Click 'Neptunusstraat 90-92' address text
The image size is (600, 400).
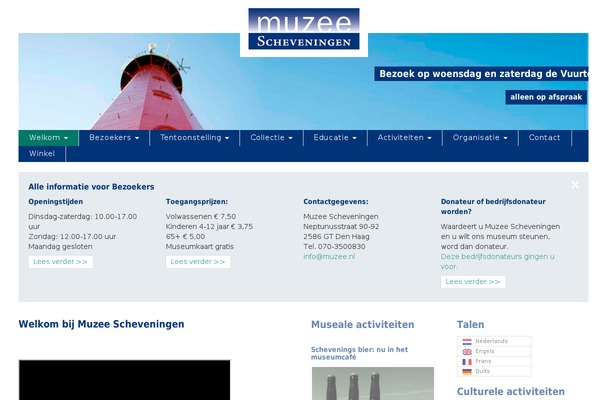click(x=341, y=227)
